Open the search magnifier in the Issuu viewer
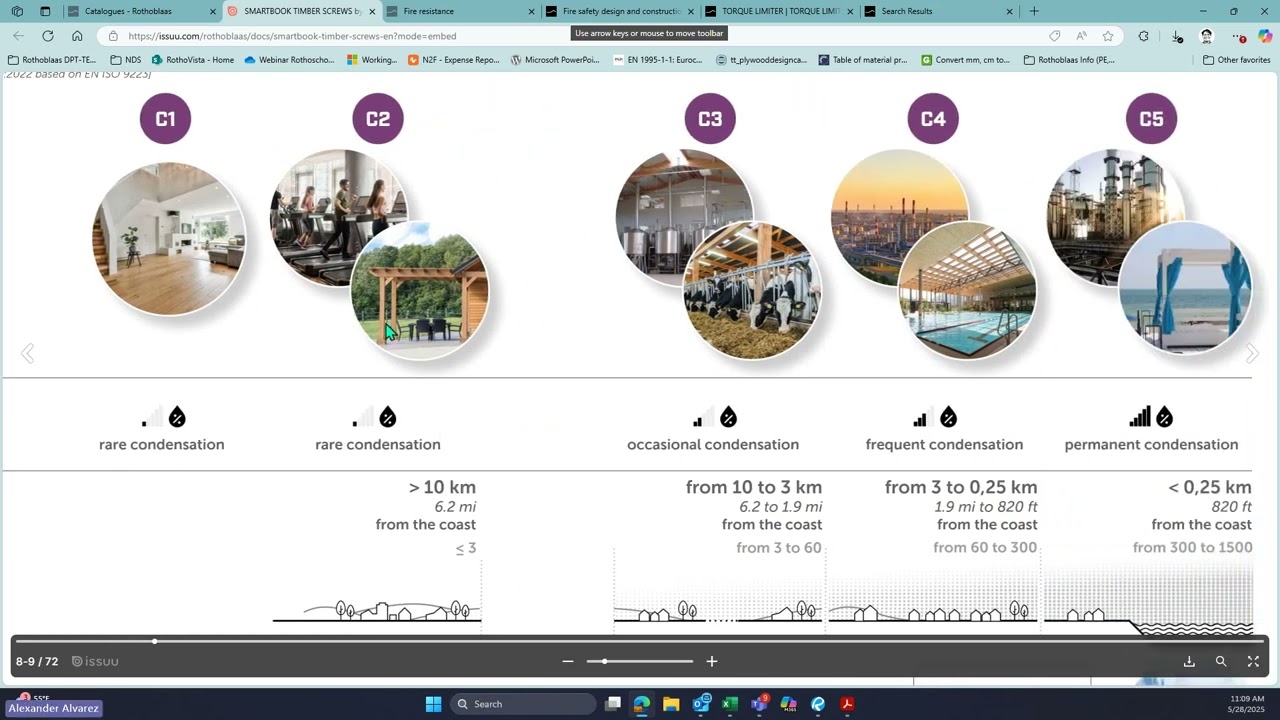 tap(1221, 661)
